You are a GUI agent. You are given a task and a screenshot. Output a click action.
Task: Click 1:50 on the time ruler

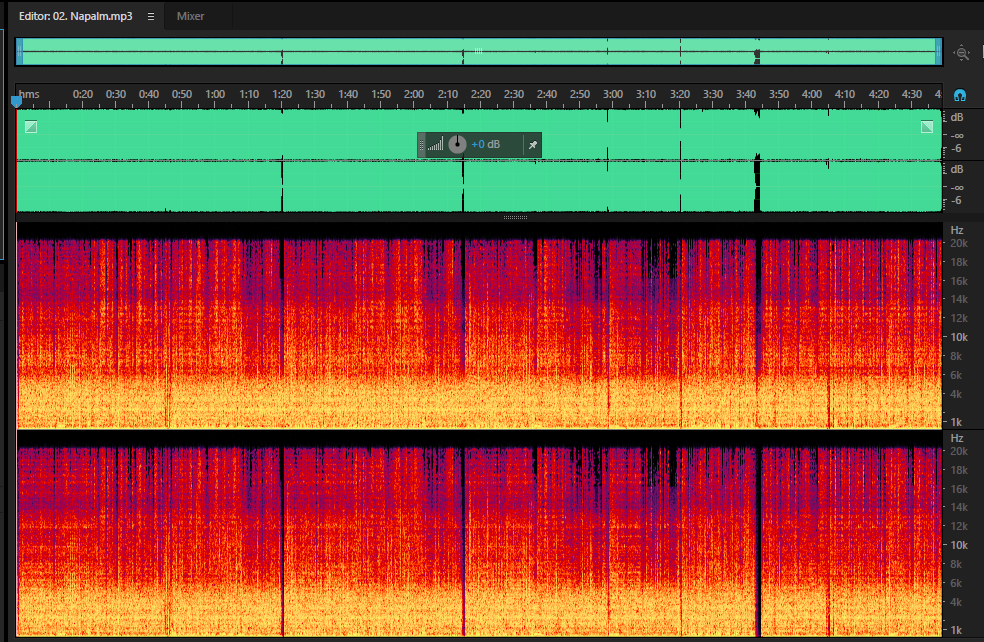[x=381, y=94]
